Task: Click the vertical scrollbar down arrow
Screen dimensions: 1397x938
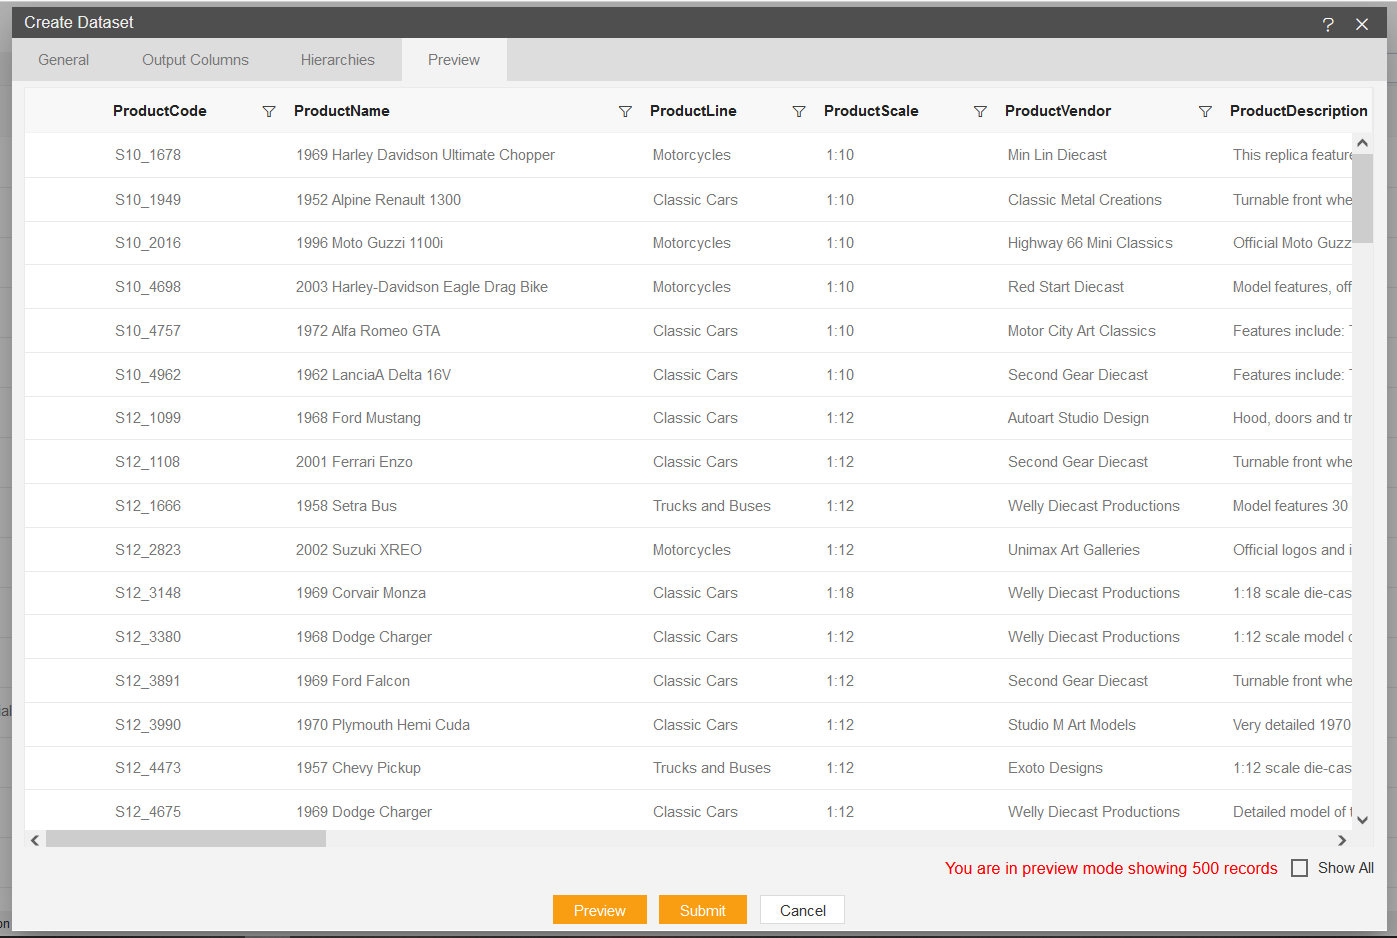Action: pos(1362,820)
